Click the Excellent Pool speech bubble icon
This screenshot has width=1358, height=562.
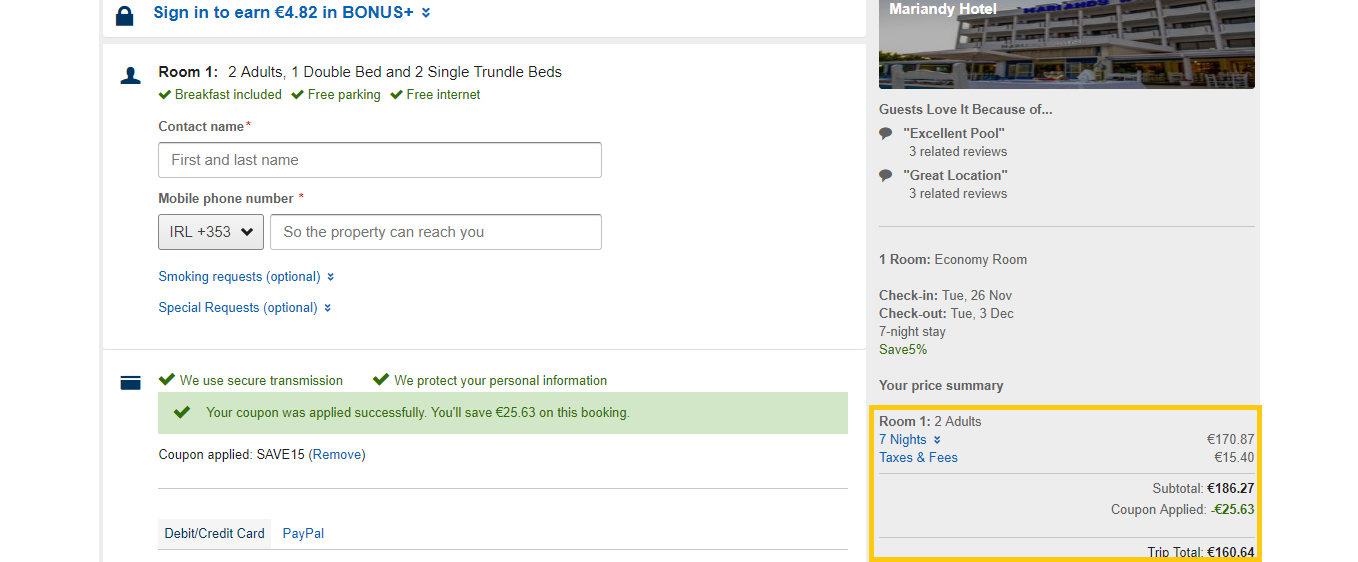tap(885, 133)
